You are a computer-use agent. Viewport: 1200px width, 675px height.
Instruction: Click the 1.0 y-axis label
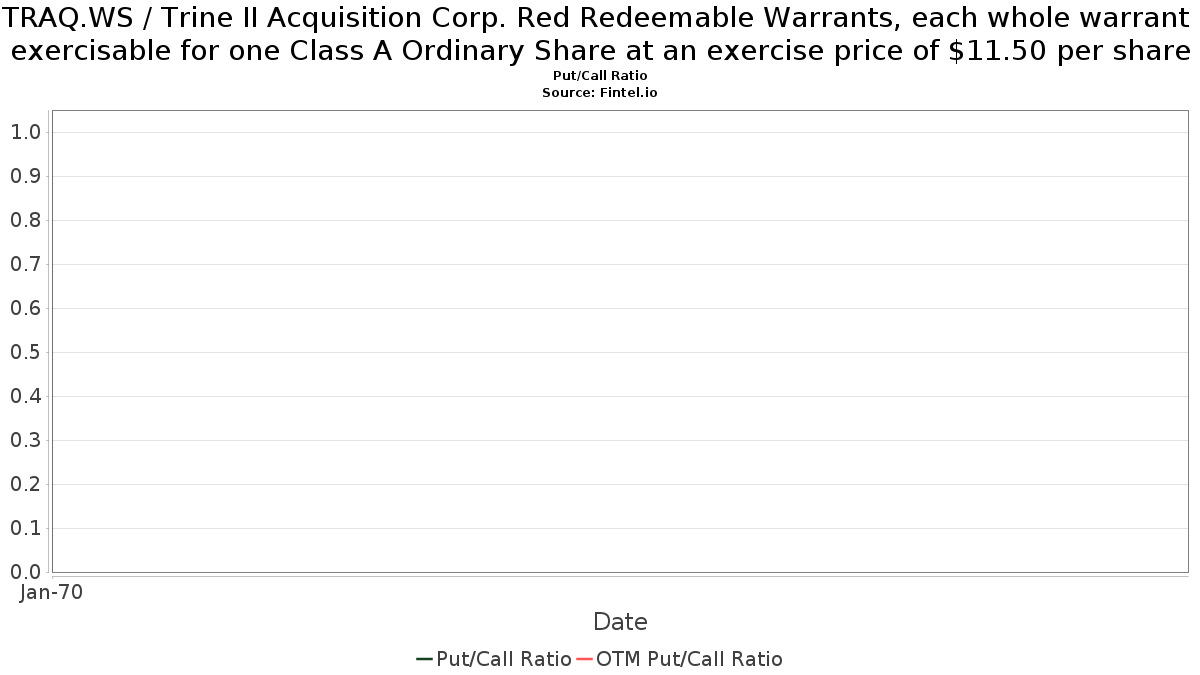(x=26, y=132)
